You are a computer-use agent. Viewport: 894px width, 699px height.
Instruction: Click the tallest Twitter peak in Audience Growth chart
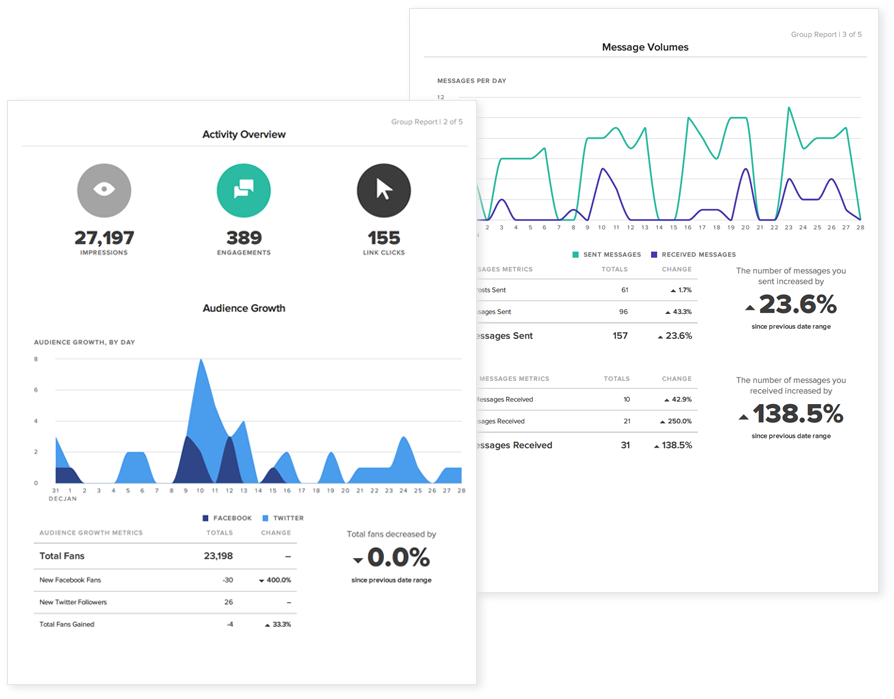(201, 361)
